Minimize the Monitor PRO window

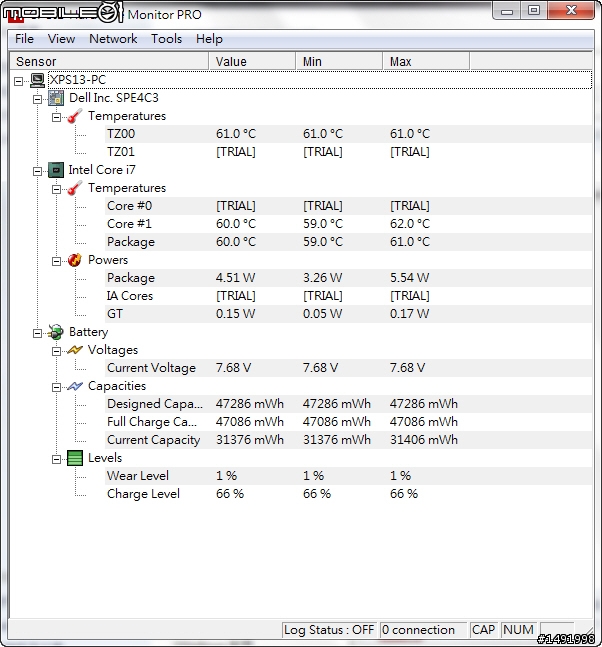click(x=507, y=11)
